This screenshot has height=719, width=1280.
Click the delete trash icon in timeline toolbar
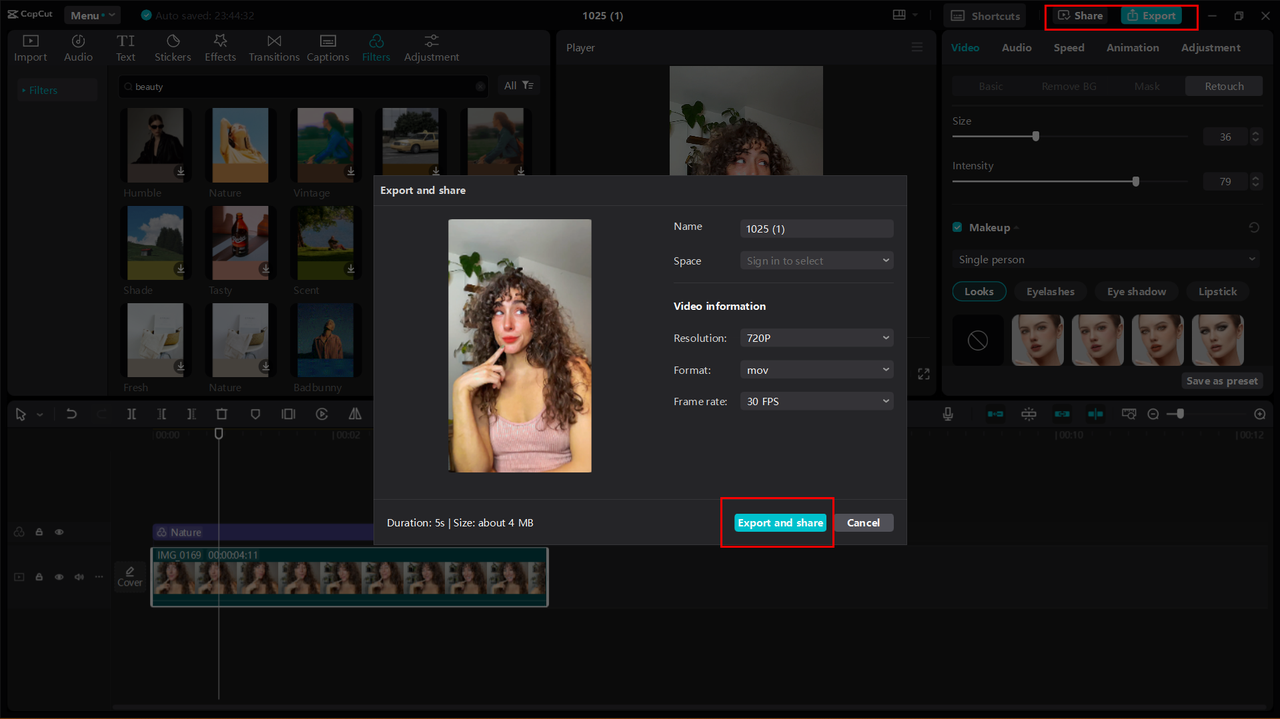222,414
